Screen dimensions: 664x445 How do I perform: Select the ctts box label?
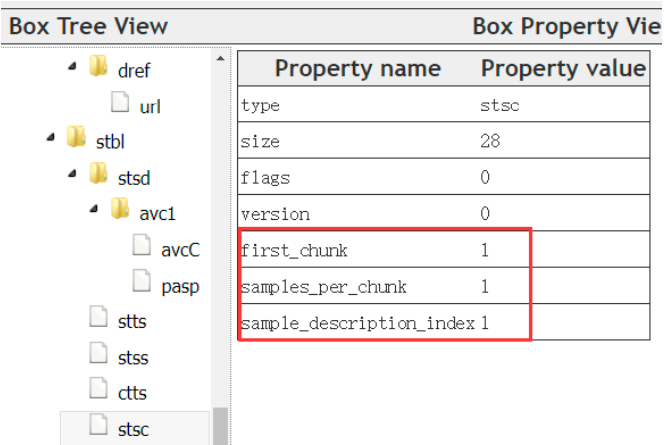tap(132, 393)
